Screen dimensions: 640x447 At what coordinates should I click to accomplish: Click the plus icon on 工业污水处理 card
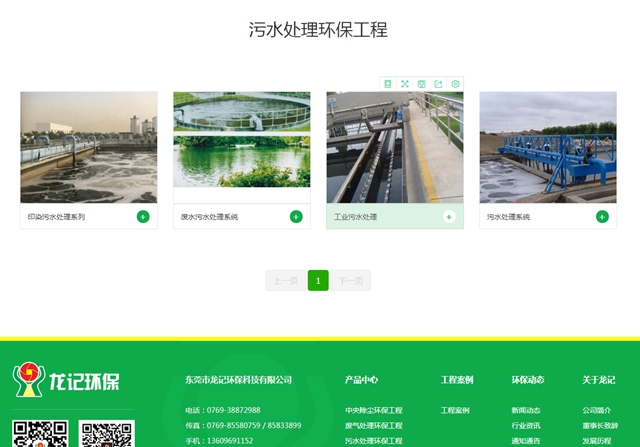pyautogui.click(x=449, y=217)
